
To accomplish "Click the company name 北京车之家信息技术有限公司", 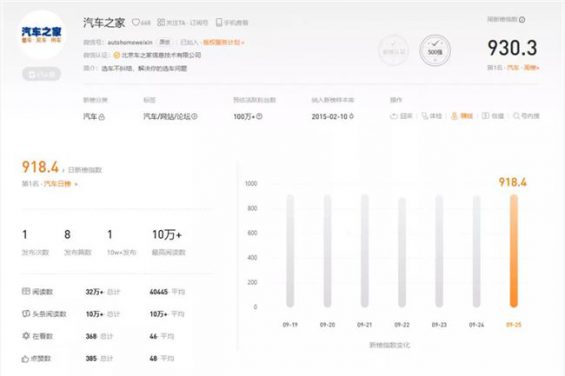I will [161, 55].
